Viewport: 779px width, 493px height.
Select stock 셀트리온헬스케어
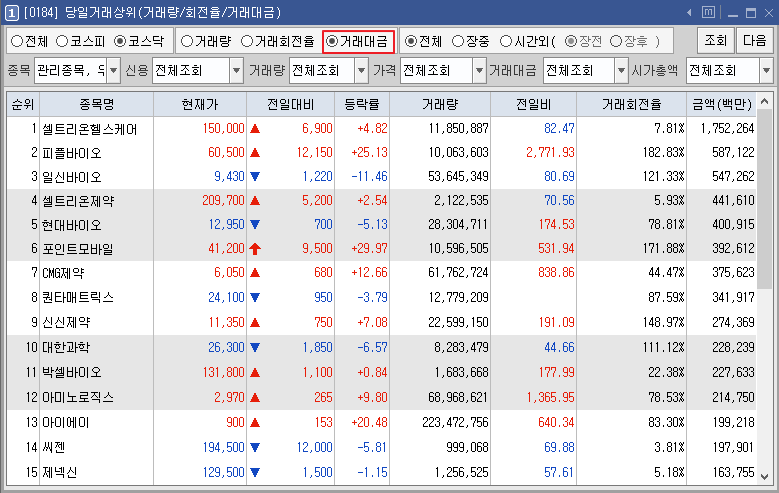(89, 129)
